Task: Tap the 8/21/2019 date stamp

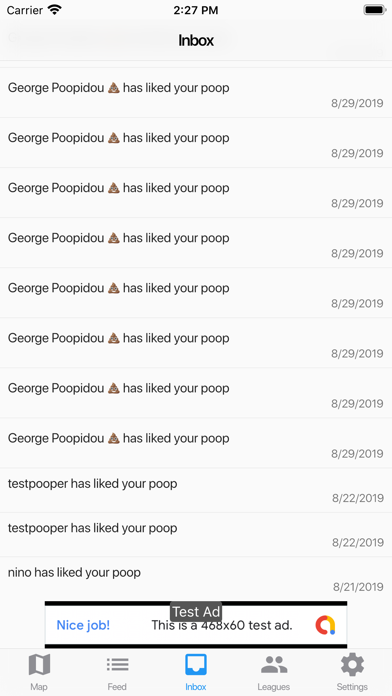Action: (x=358, y=587)
